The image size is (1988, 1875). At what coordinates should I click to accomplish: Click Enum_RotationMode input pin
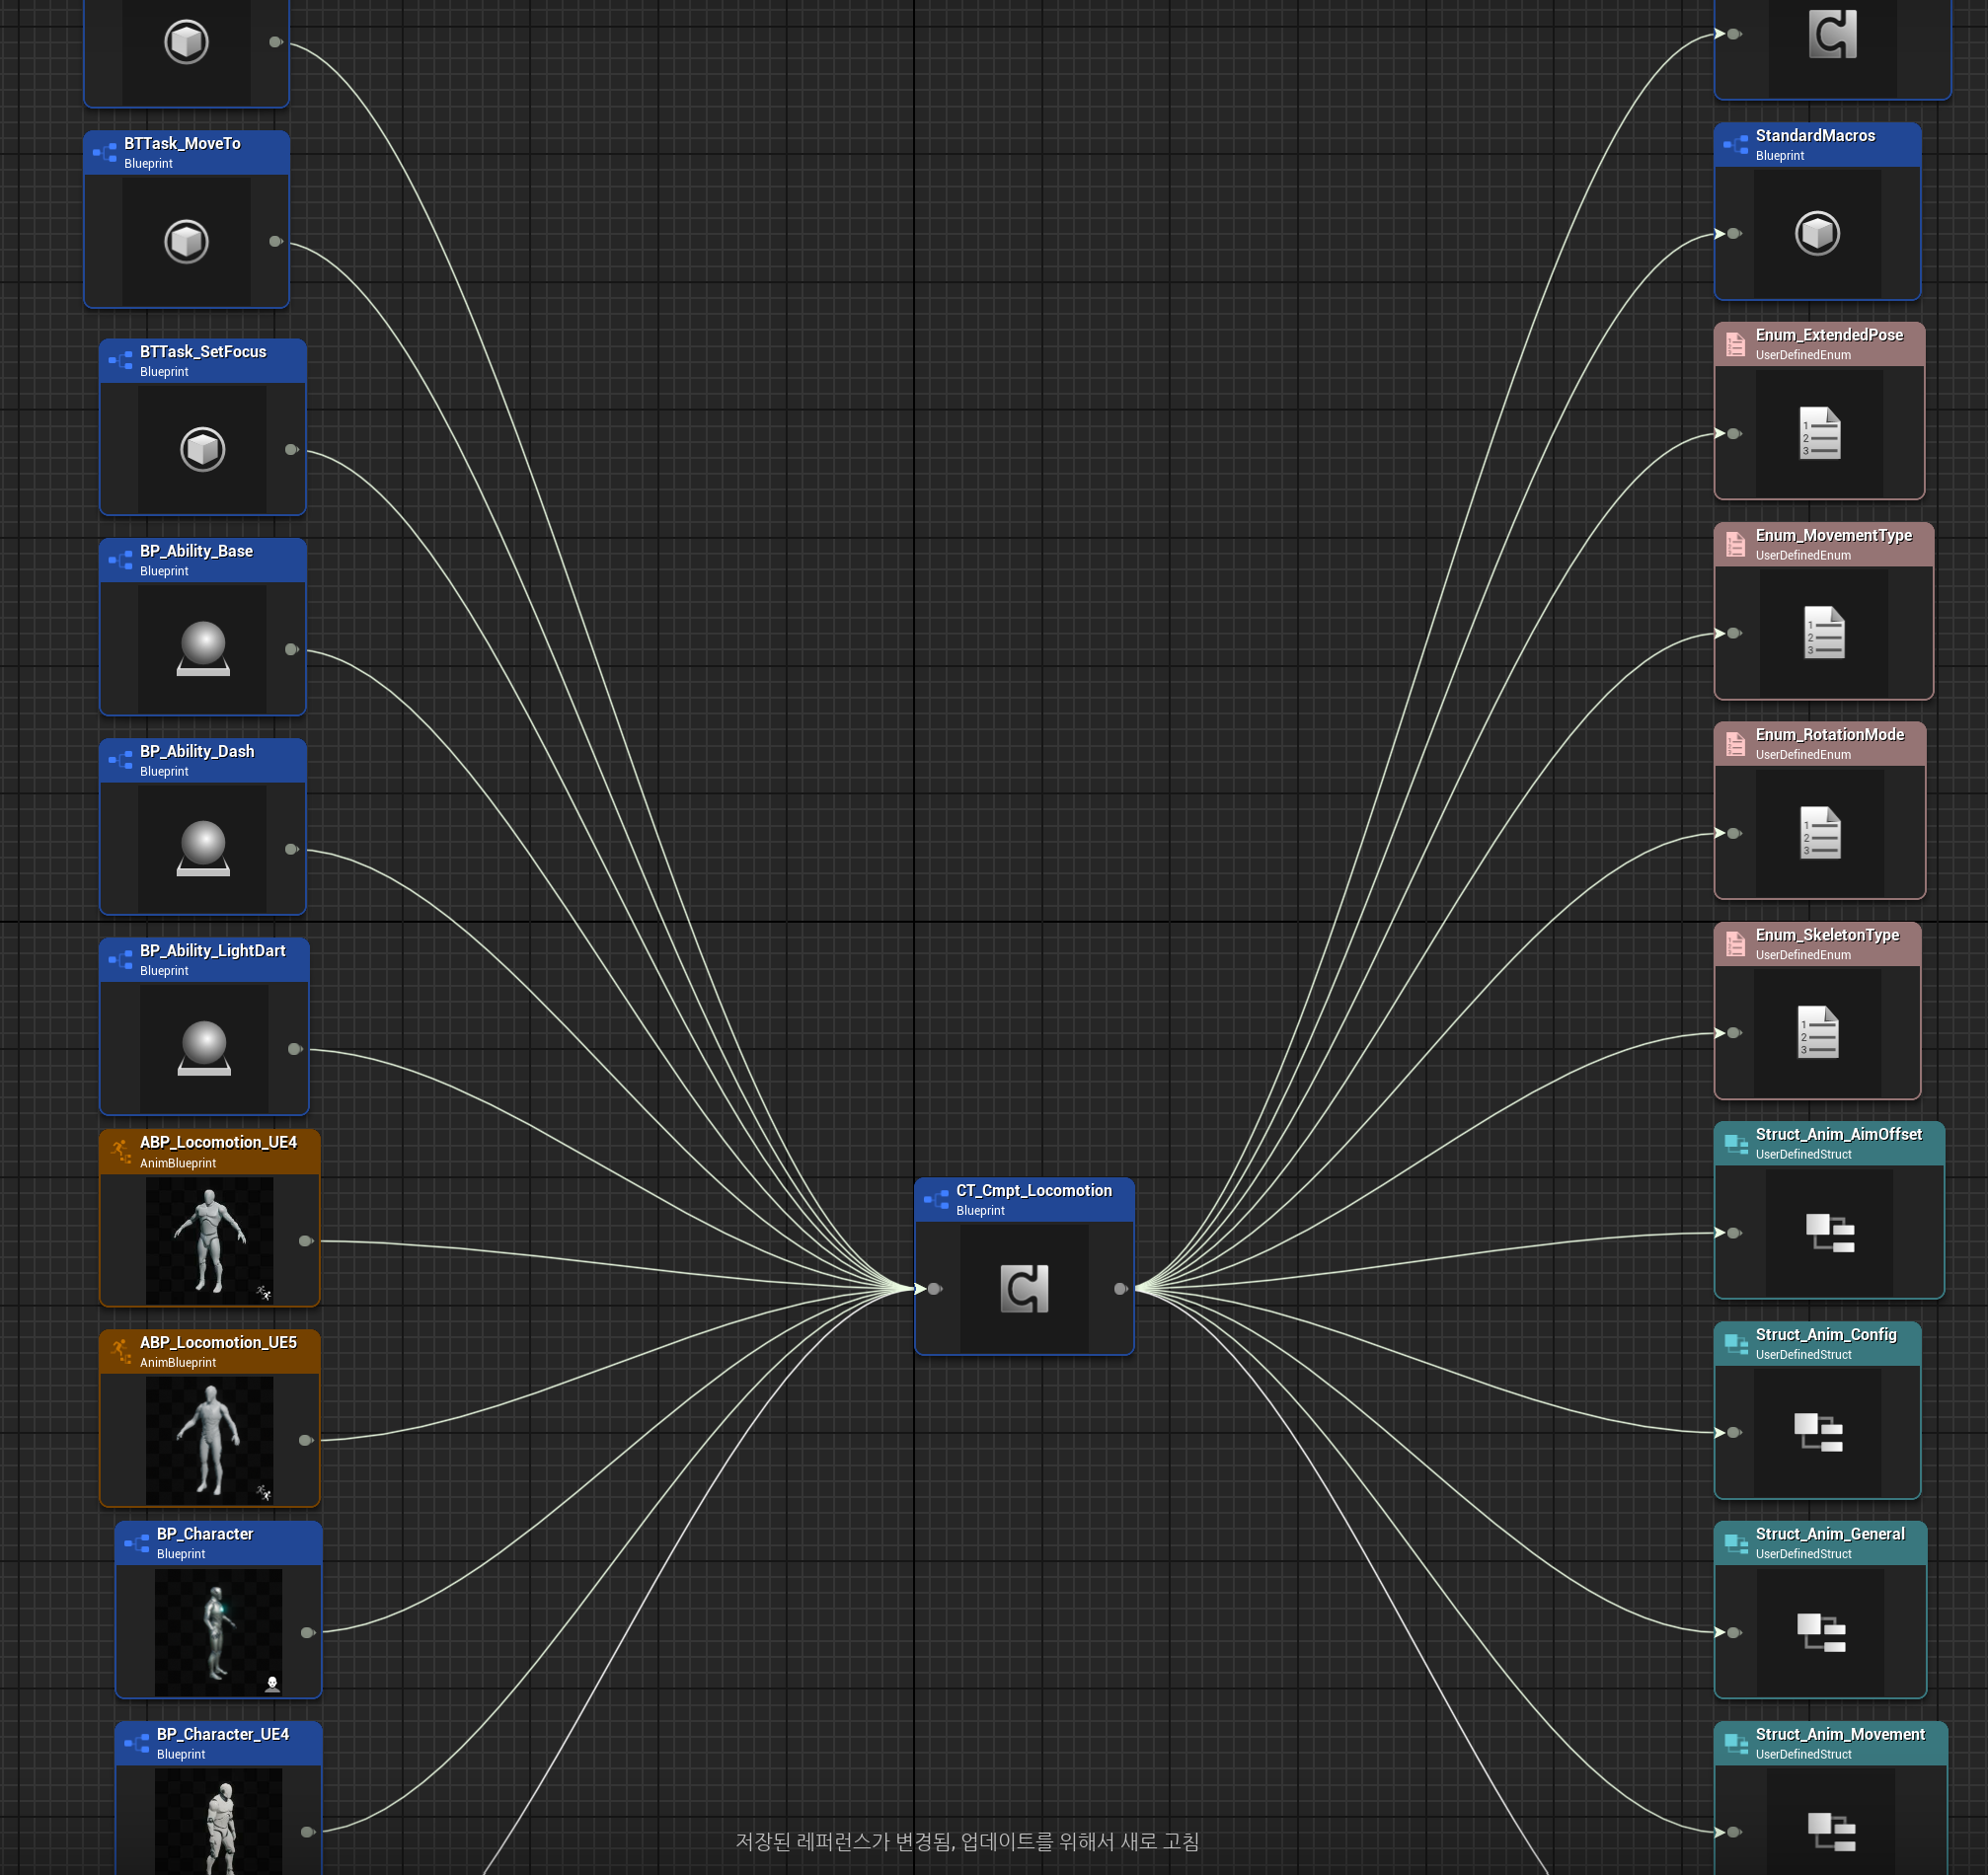pyautogui.click(x=1733, y=833)
